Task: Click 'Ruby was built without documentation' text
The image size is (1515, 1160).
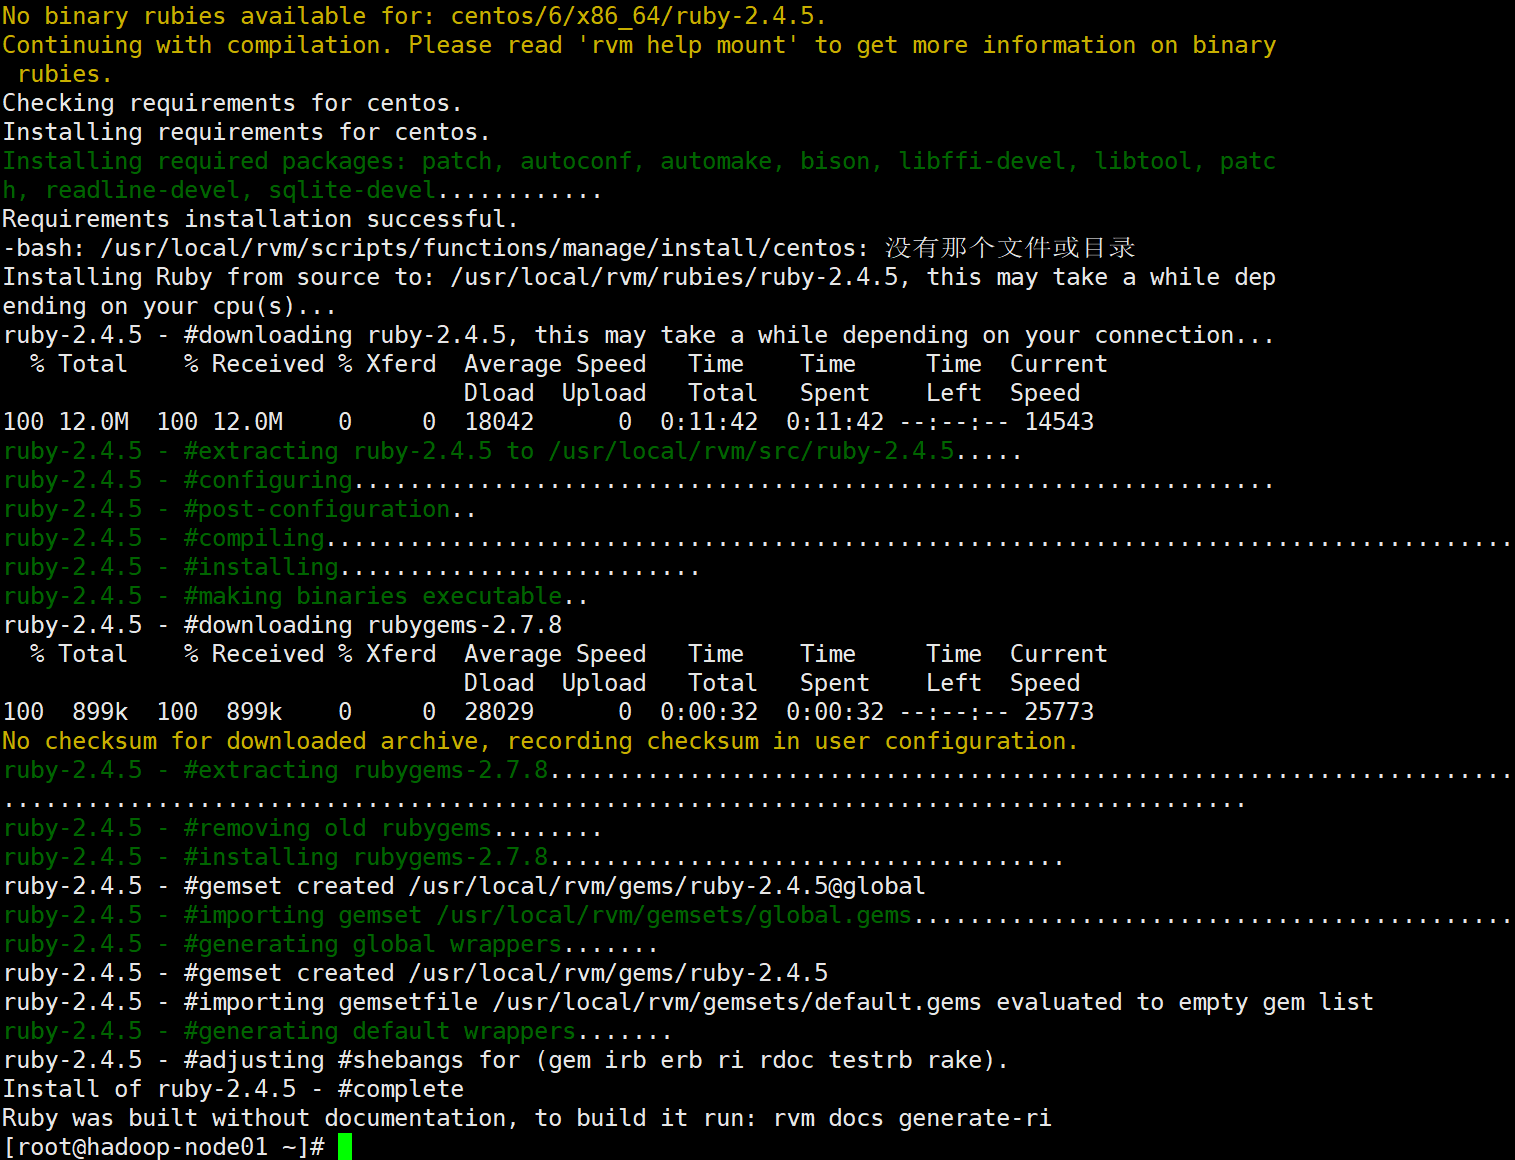Action: [x=260, y=1117]
